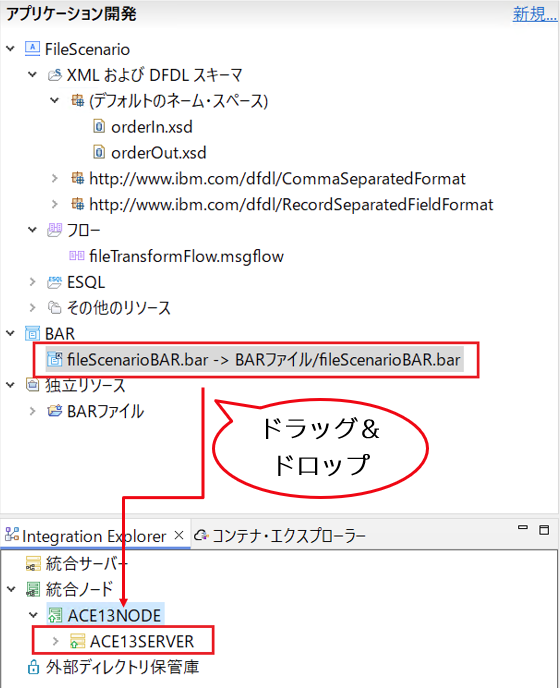Screen dimensions: 560x688
Task: Select the BARファイル label
Action: (x=105, y=412)
